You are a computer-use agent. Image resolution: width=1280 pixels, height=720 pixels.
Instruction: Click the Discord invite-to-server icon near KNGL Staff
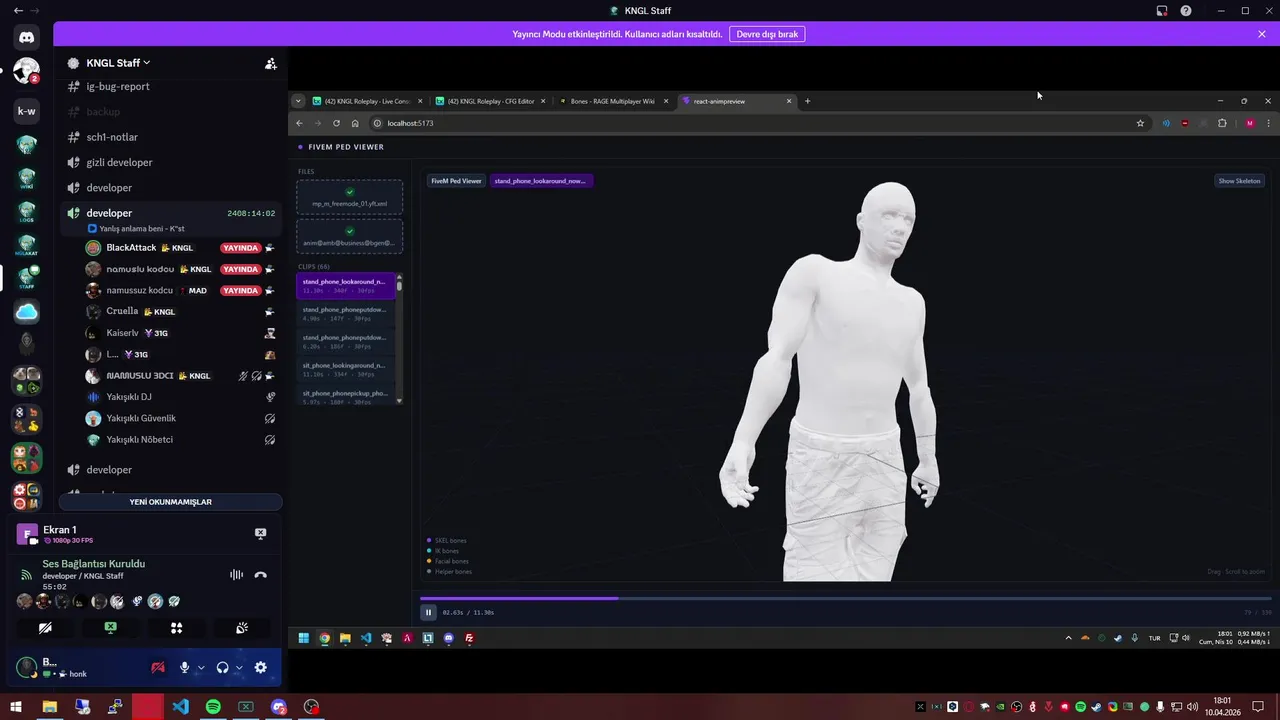[270, 63]
